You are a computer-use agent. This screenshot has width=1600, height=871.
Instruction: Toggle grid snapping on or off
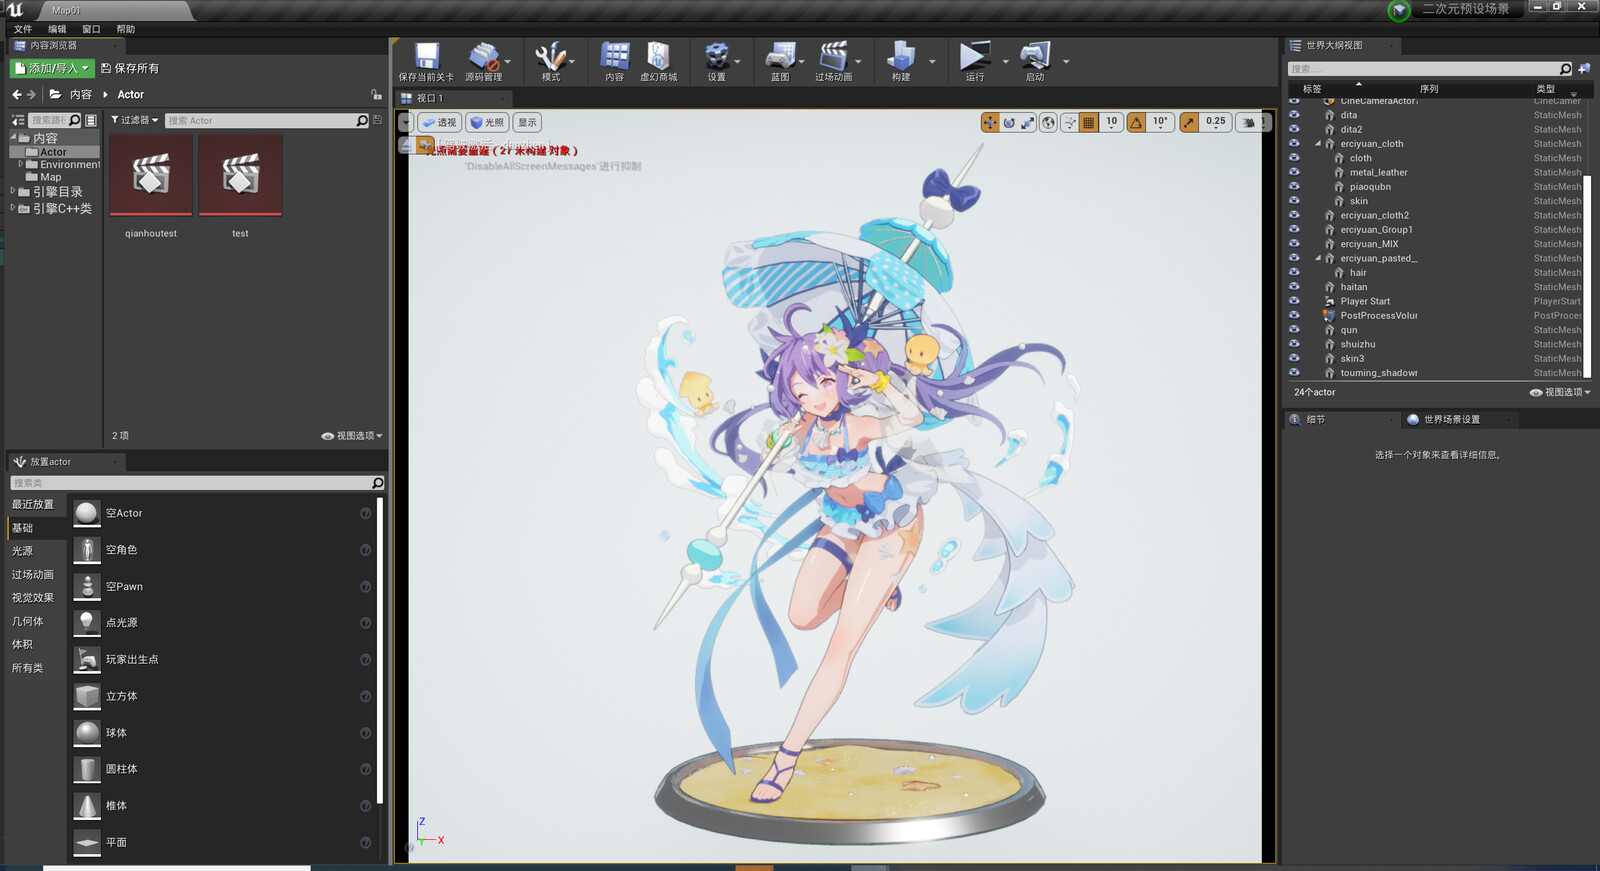click(x=1089, y=122)
